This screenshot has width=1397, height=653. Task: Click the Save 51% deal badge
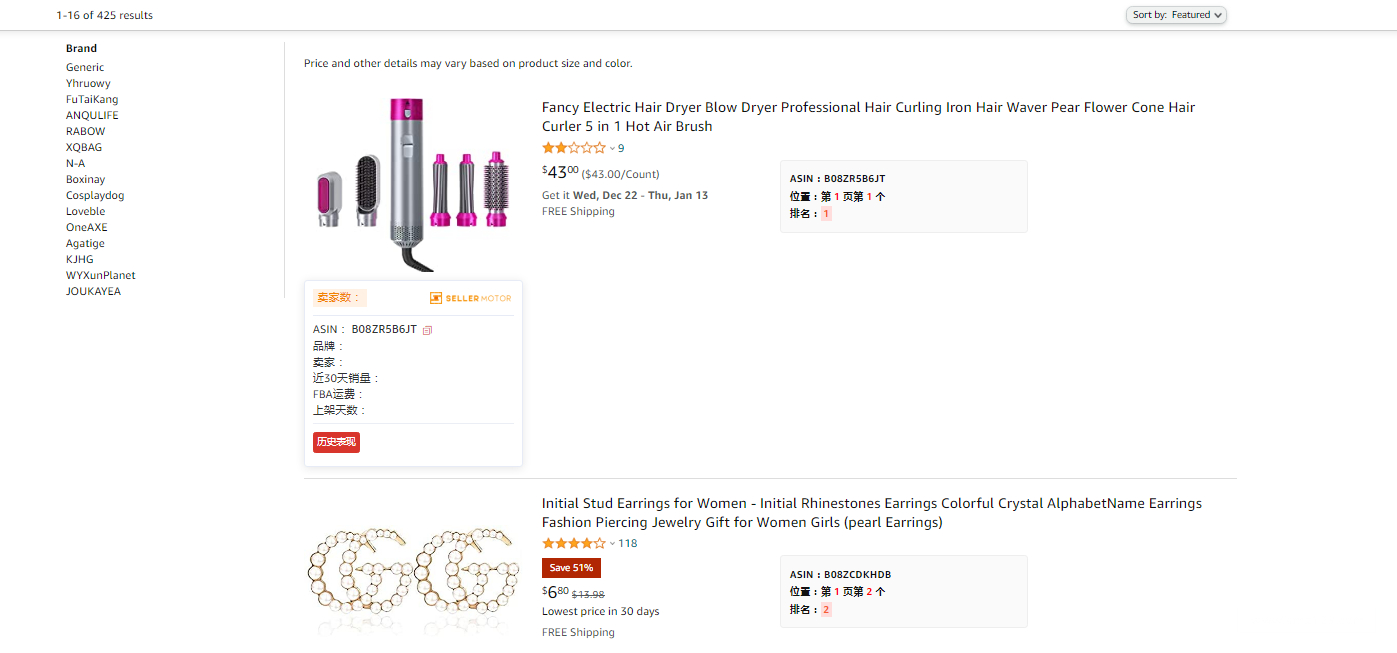click(x=571, y=568)
